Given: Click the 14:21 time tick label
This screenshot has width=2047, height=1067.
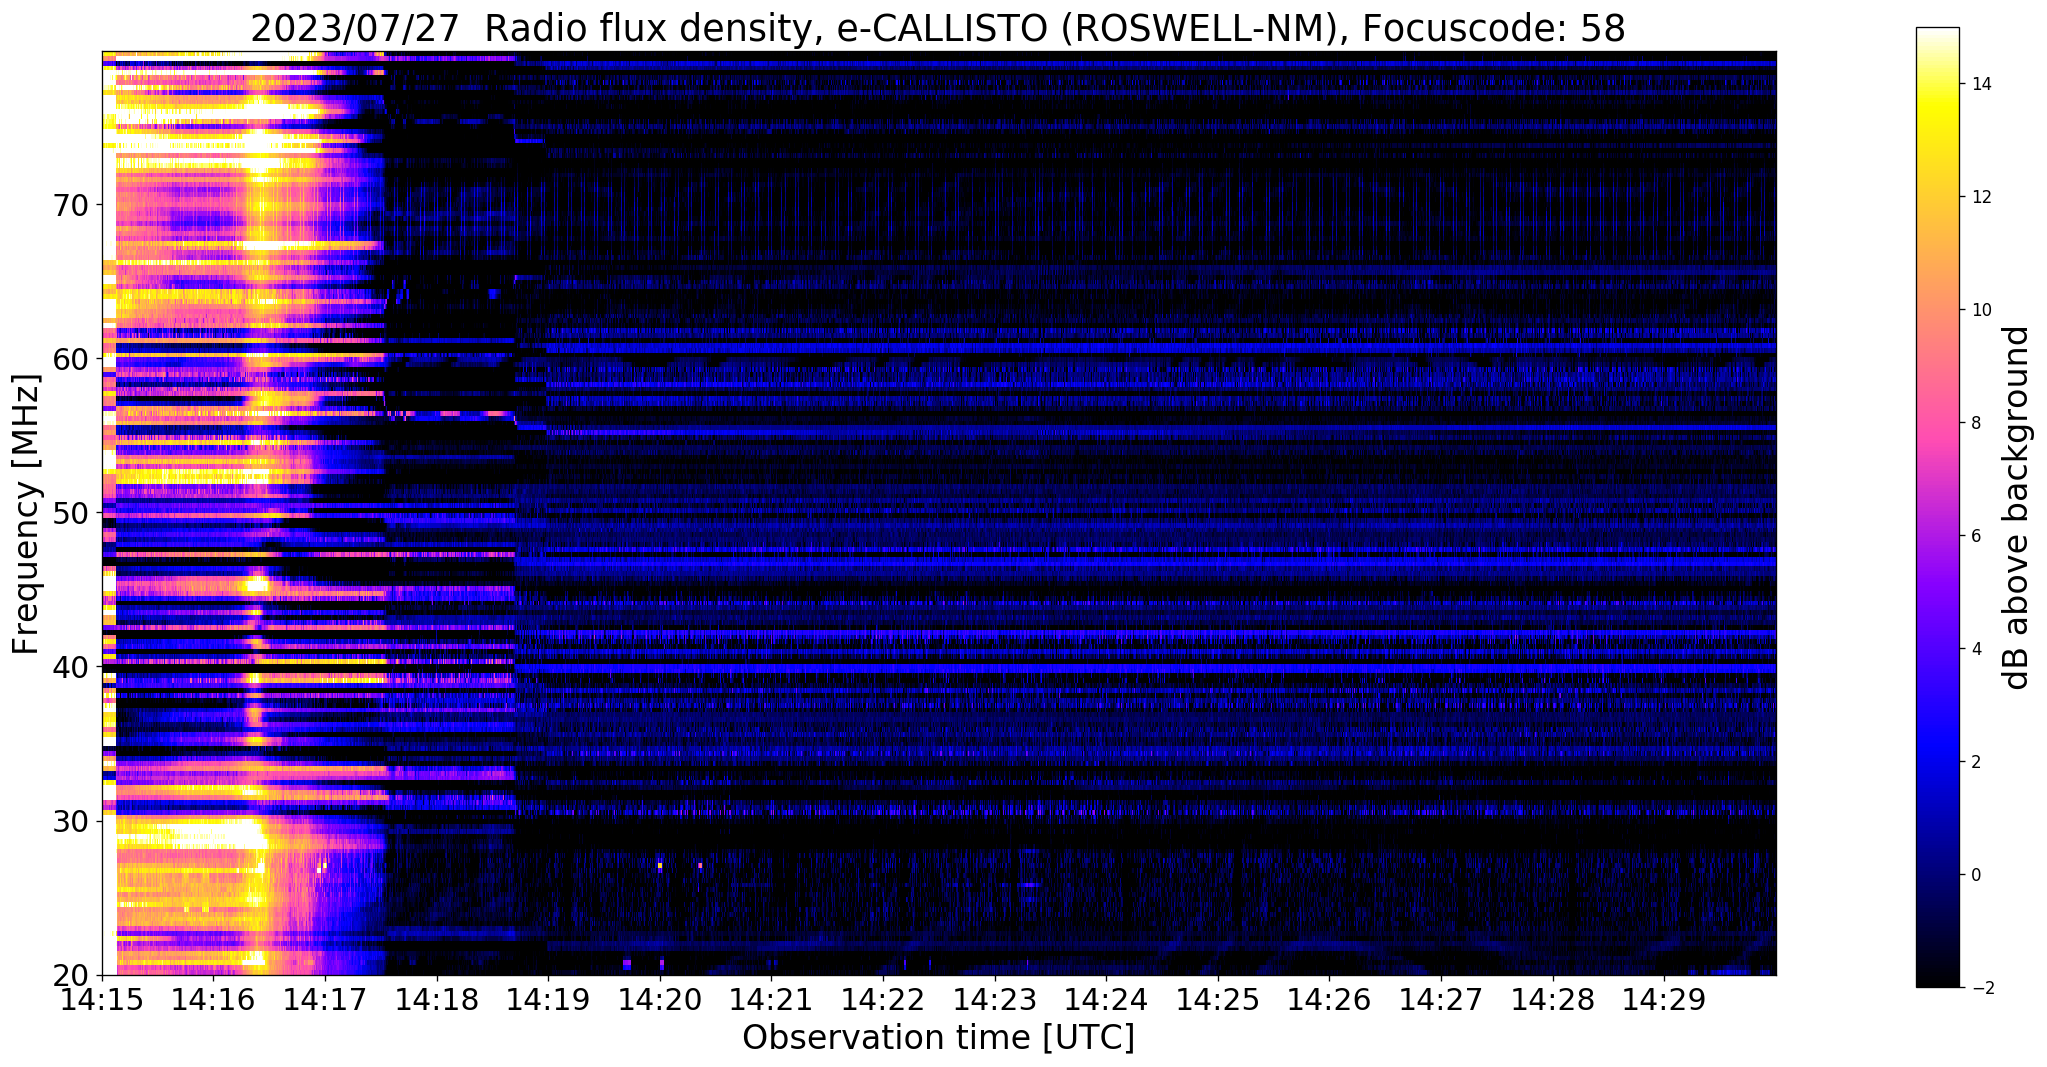Looking at the screenshot, I should (x=772, y=999).
